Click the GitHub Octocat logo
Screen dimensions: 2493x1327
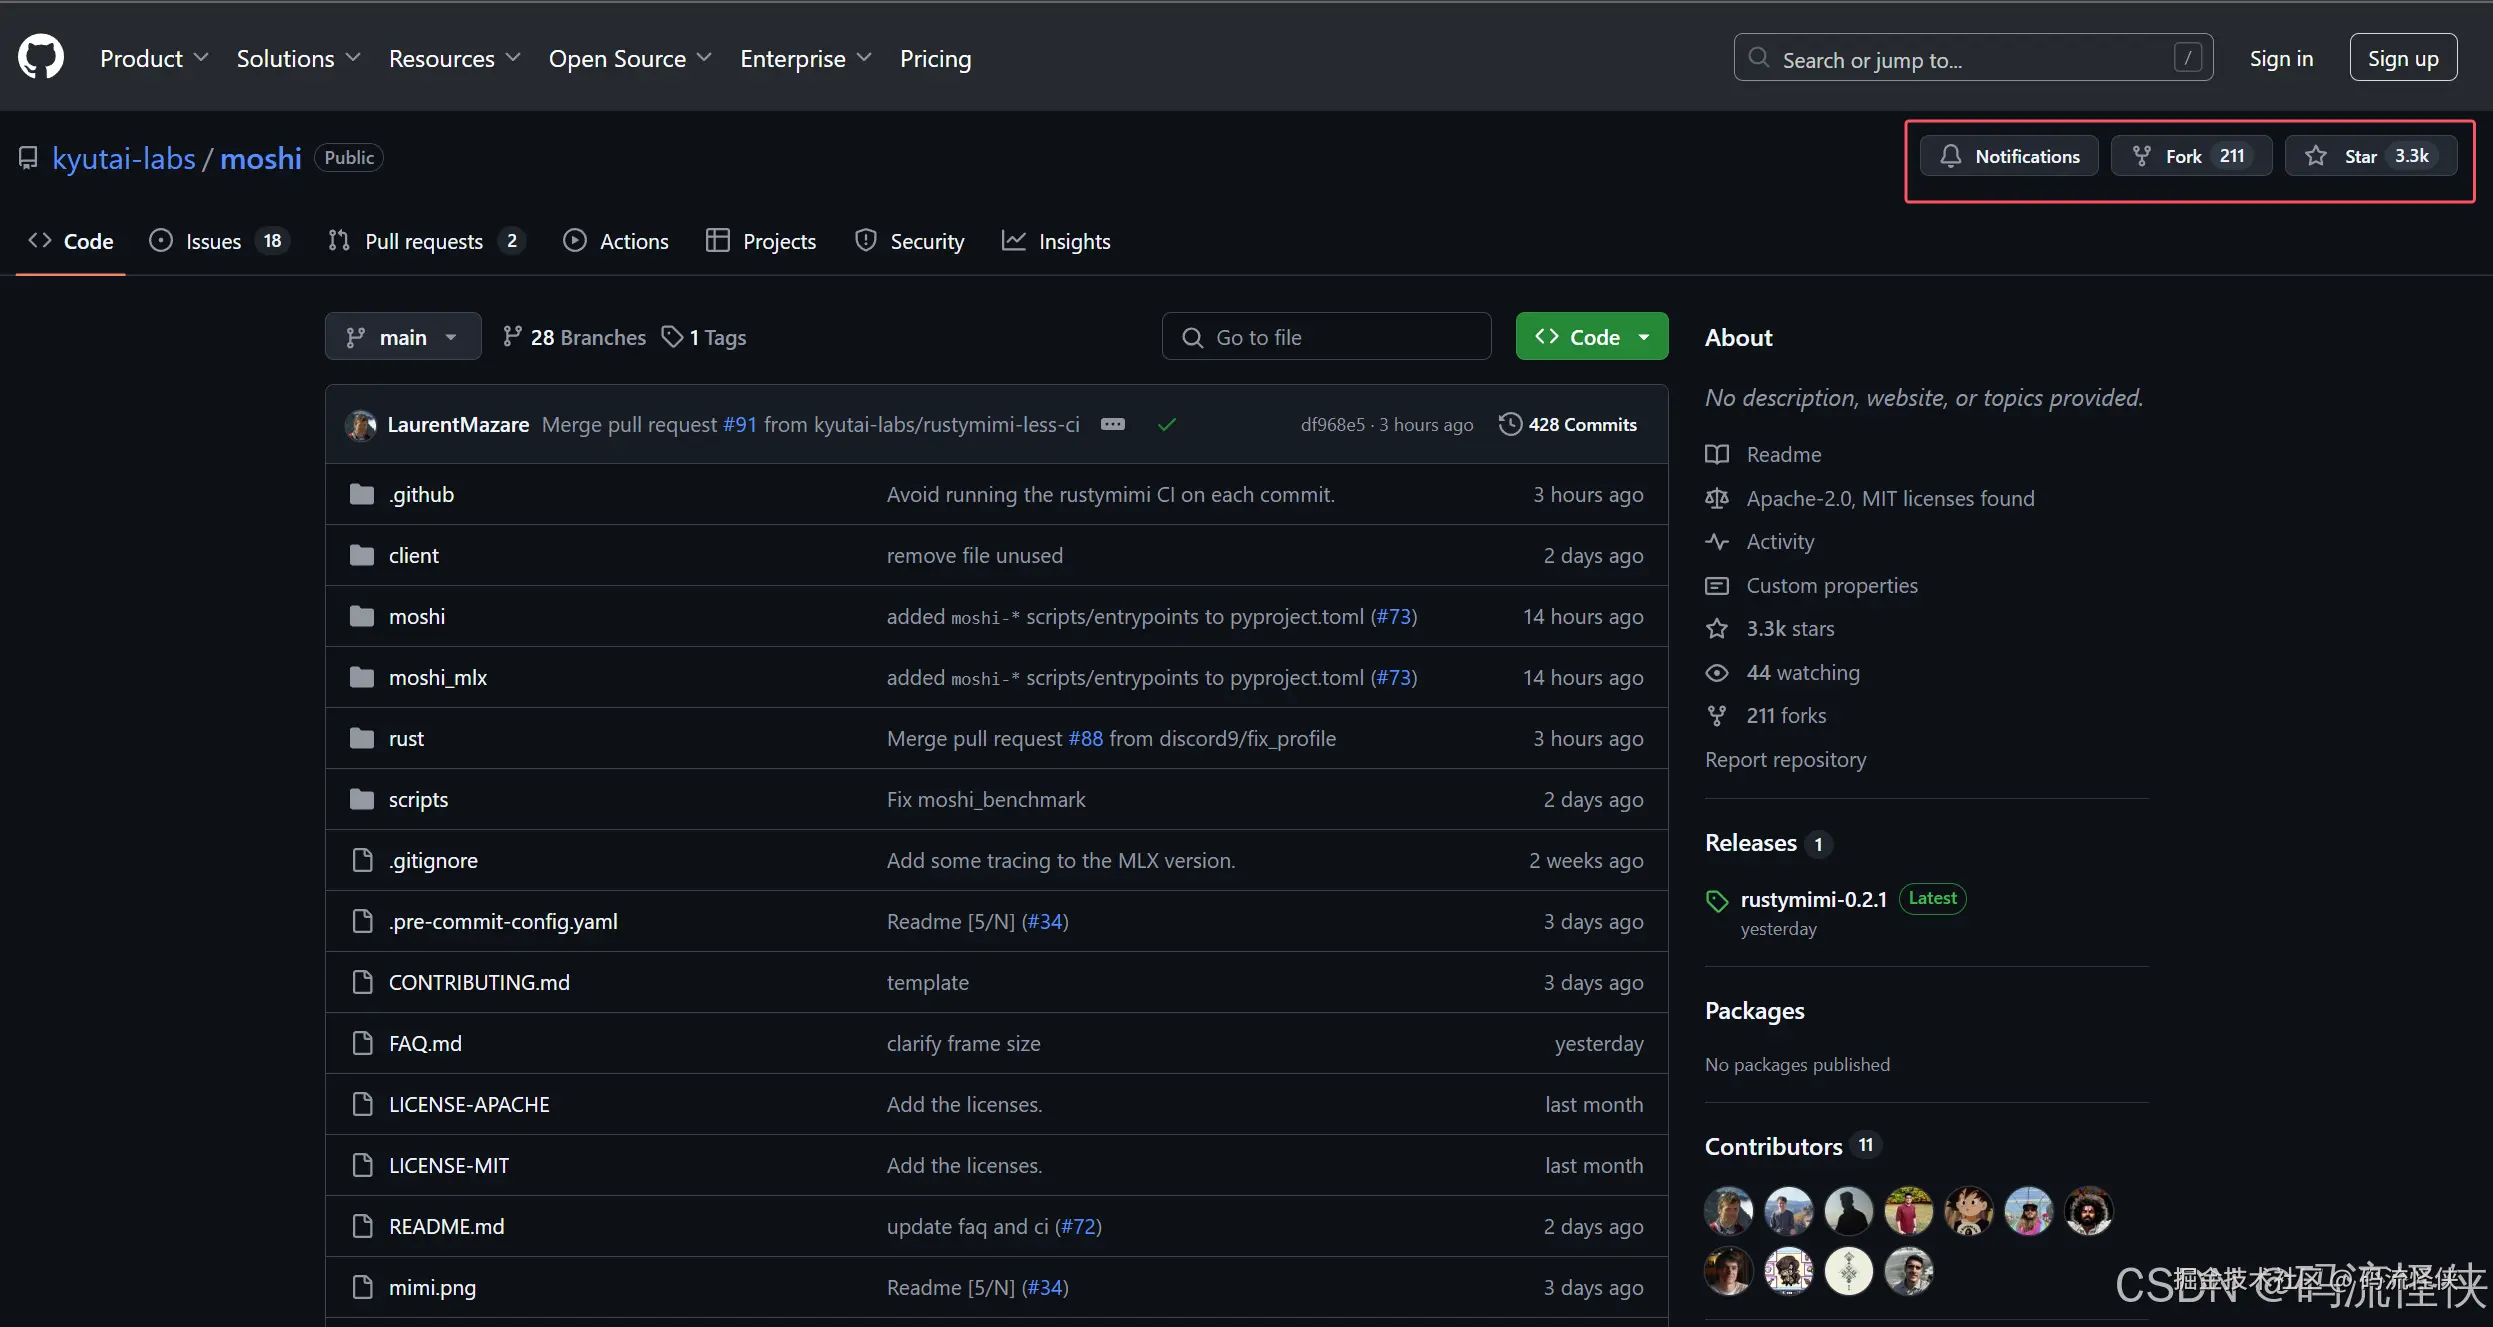click(41, 57)
